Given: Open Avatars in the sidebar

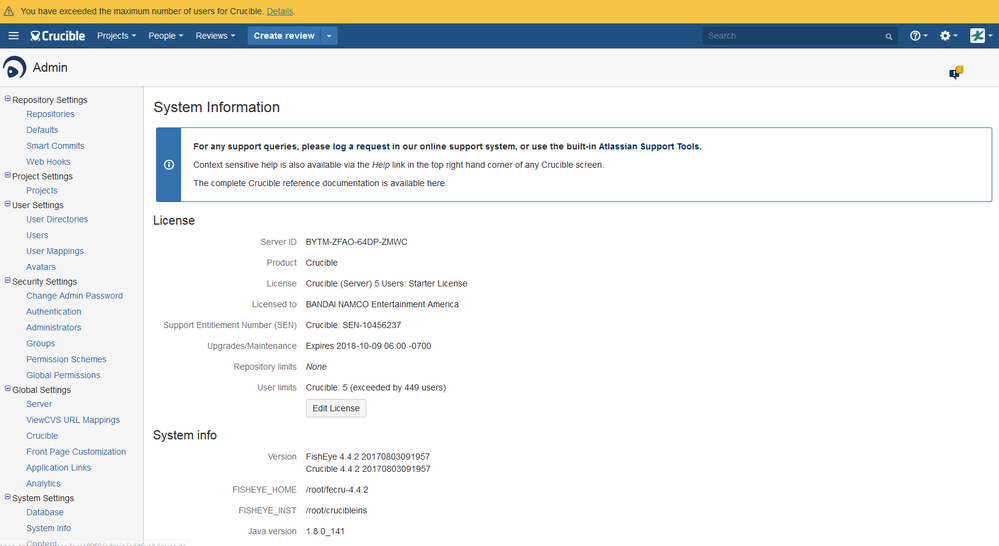Looking at the screenshot, I should 41,267.
